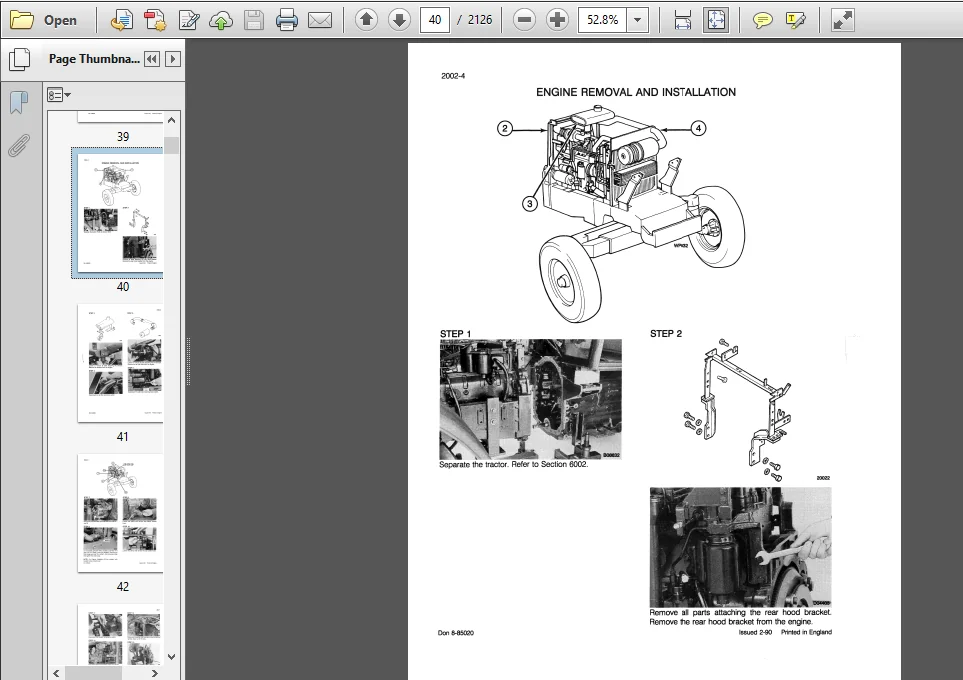Click the Save floppy disk icon
Viewport: 963px width, 680px height.
point(254,20)
